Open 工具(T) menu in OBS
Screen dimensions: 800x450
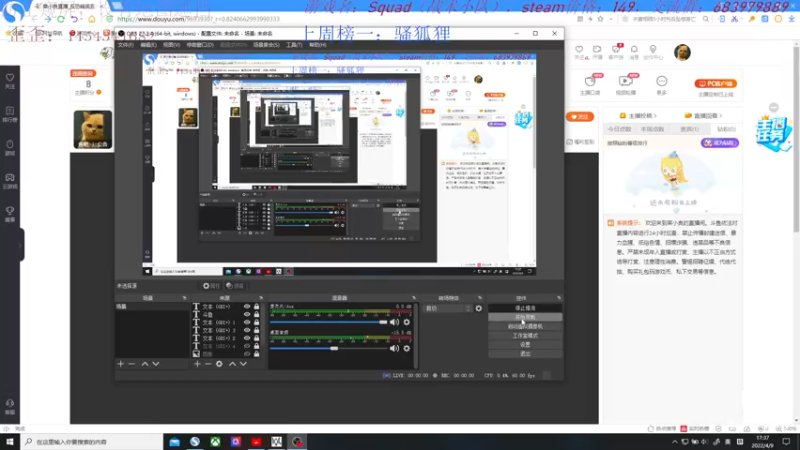click(294, 45)
